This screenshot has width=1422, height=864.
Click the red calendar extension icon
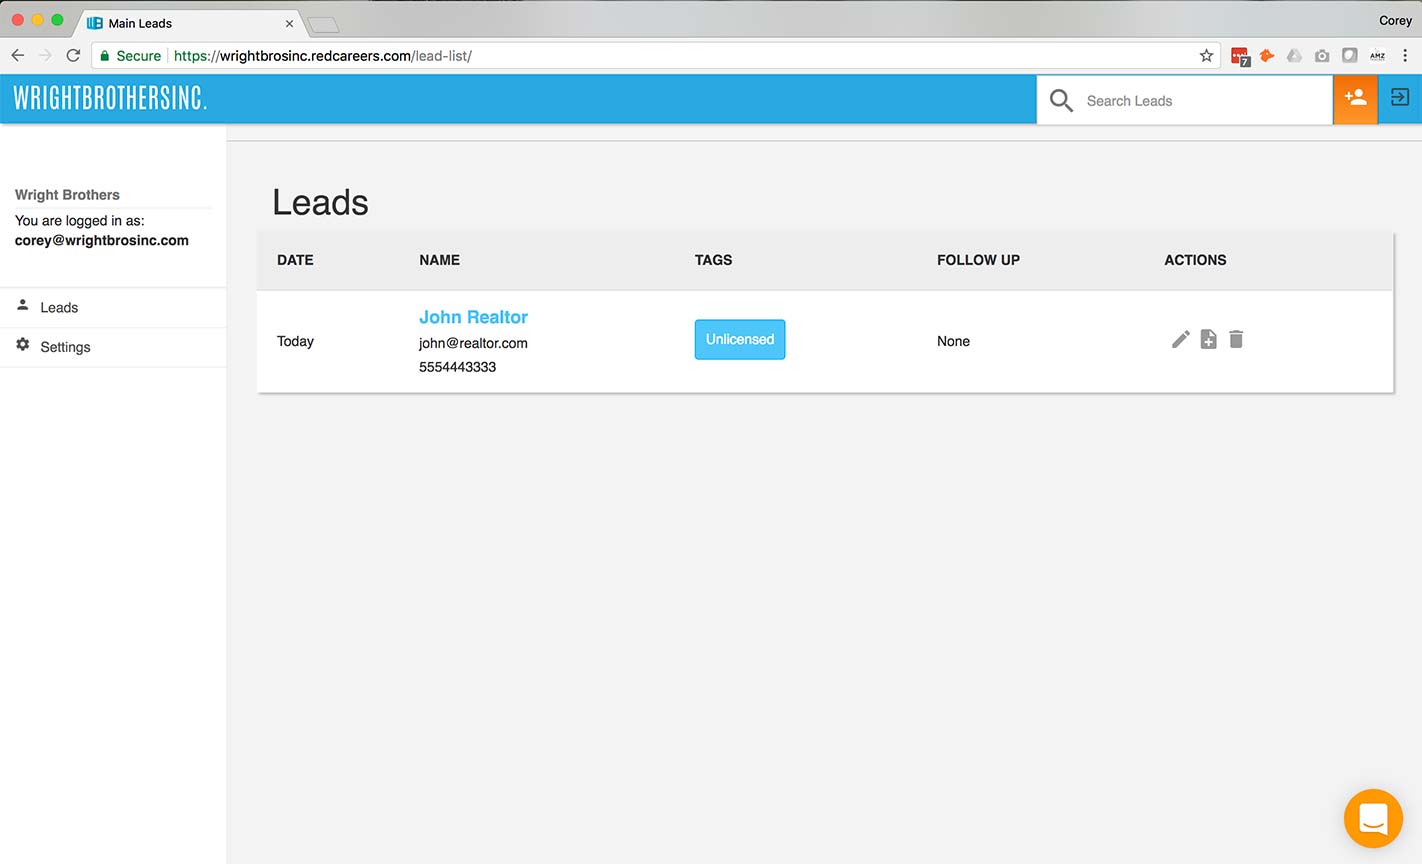coord(1241,57)
